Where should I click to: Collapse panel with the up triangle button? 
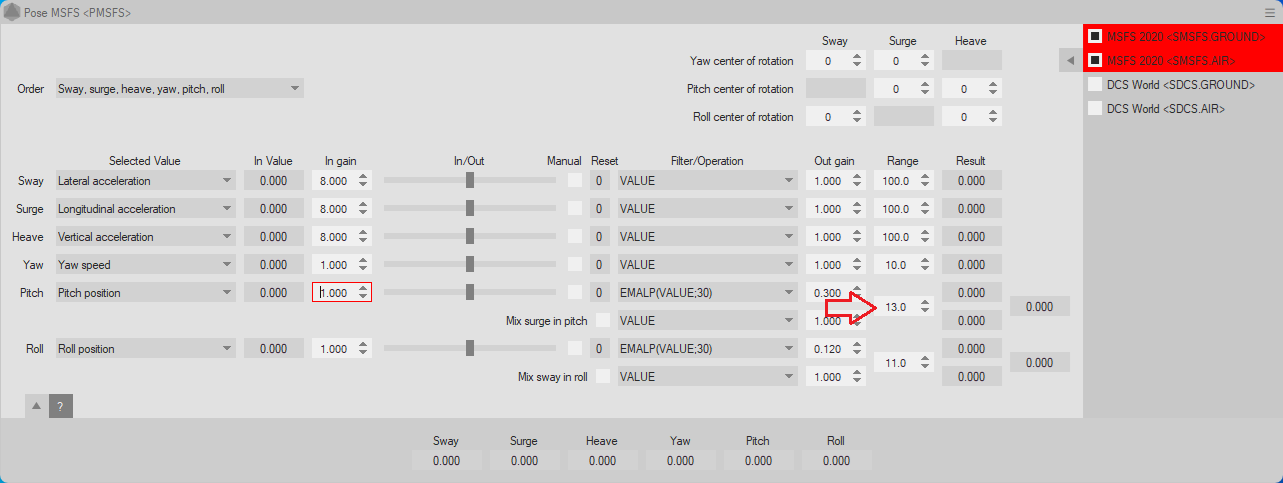[36, 406]
